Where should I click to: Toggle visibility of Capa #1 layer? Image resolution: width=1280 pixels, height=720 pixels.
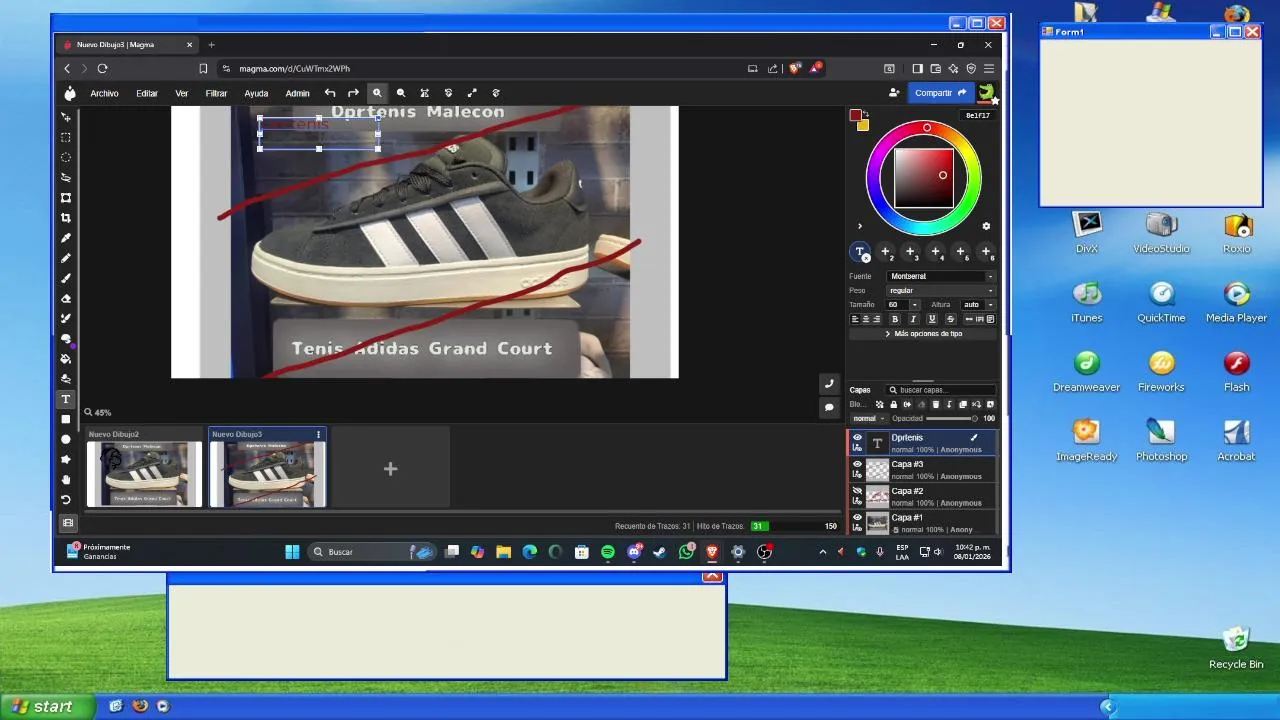click(857, 518)
